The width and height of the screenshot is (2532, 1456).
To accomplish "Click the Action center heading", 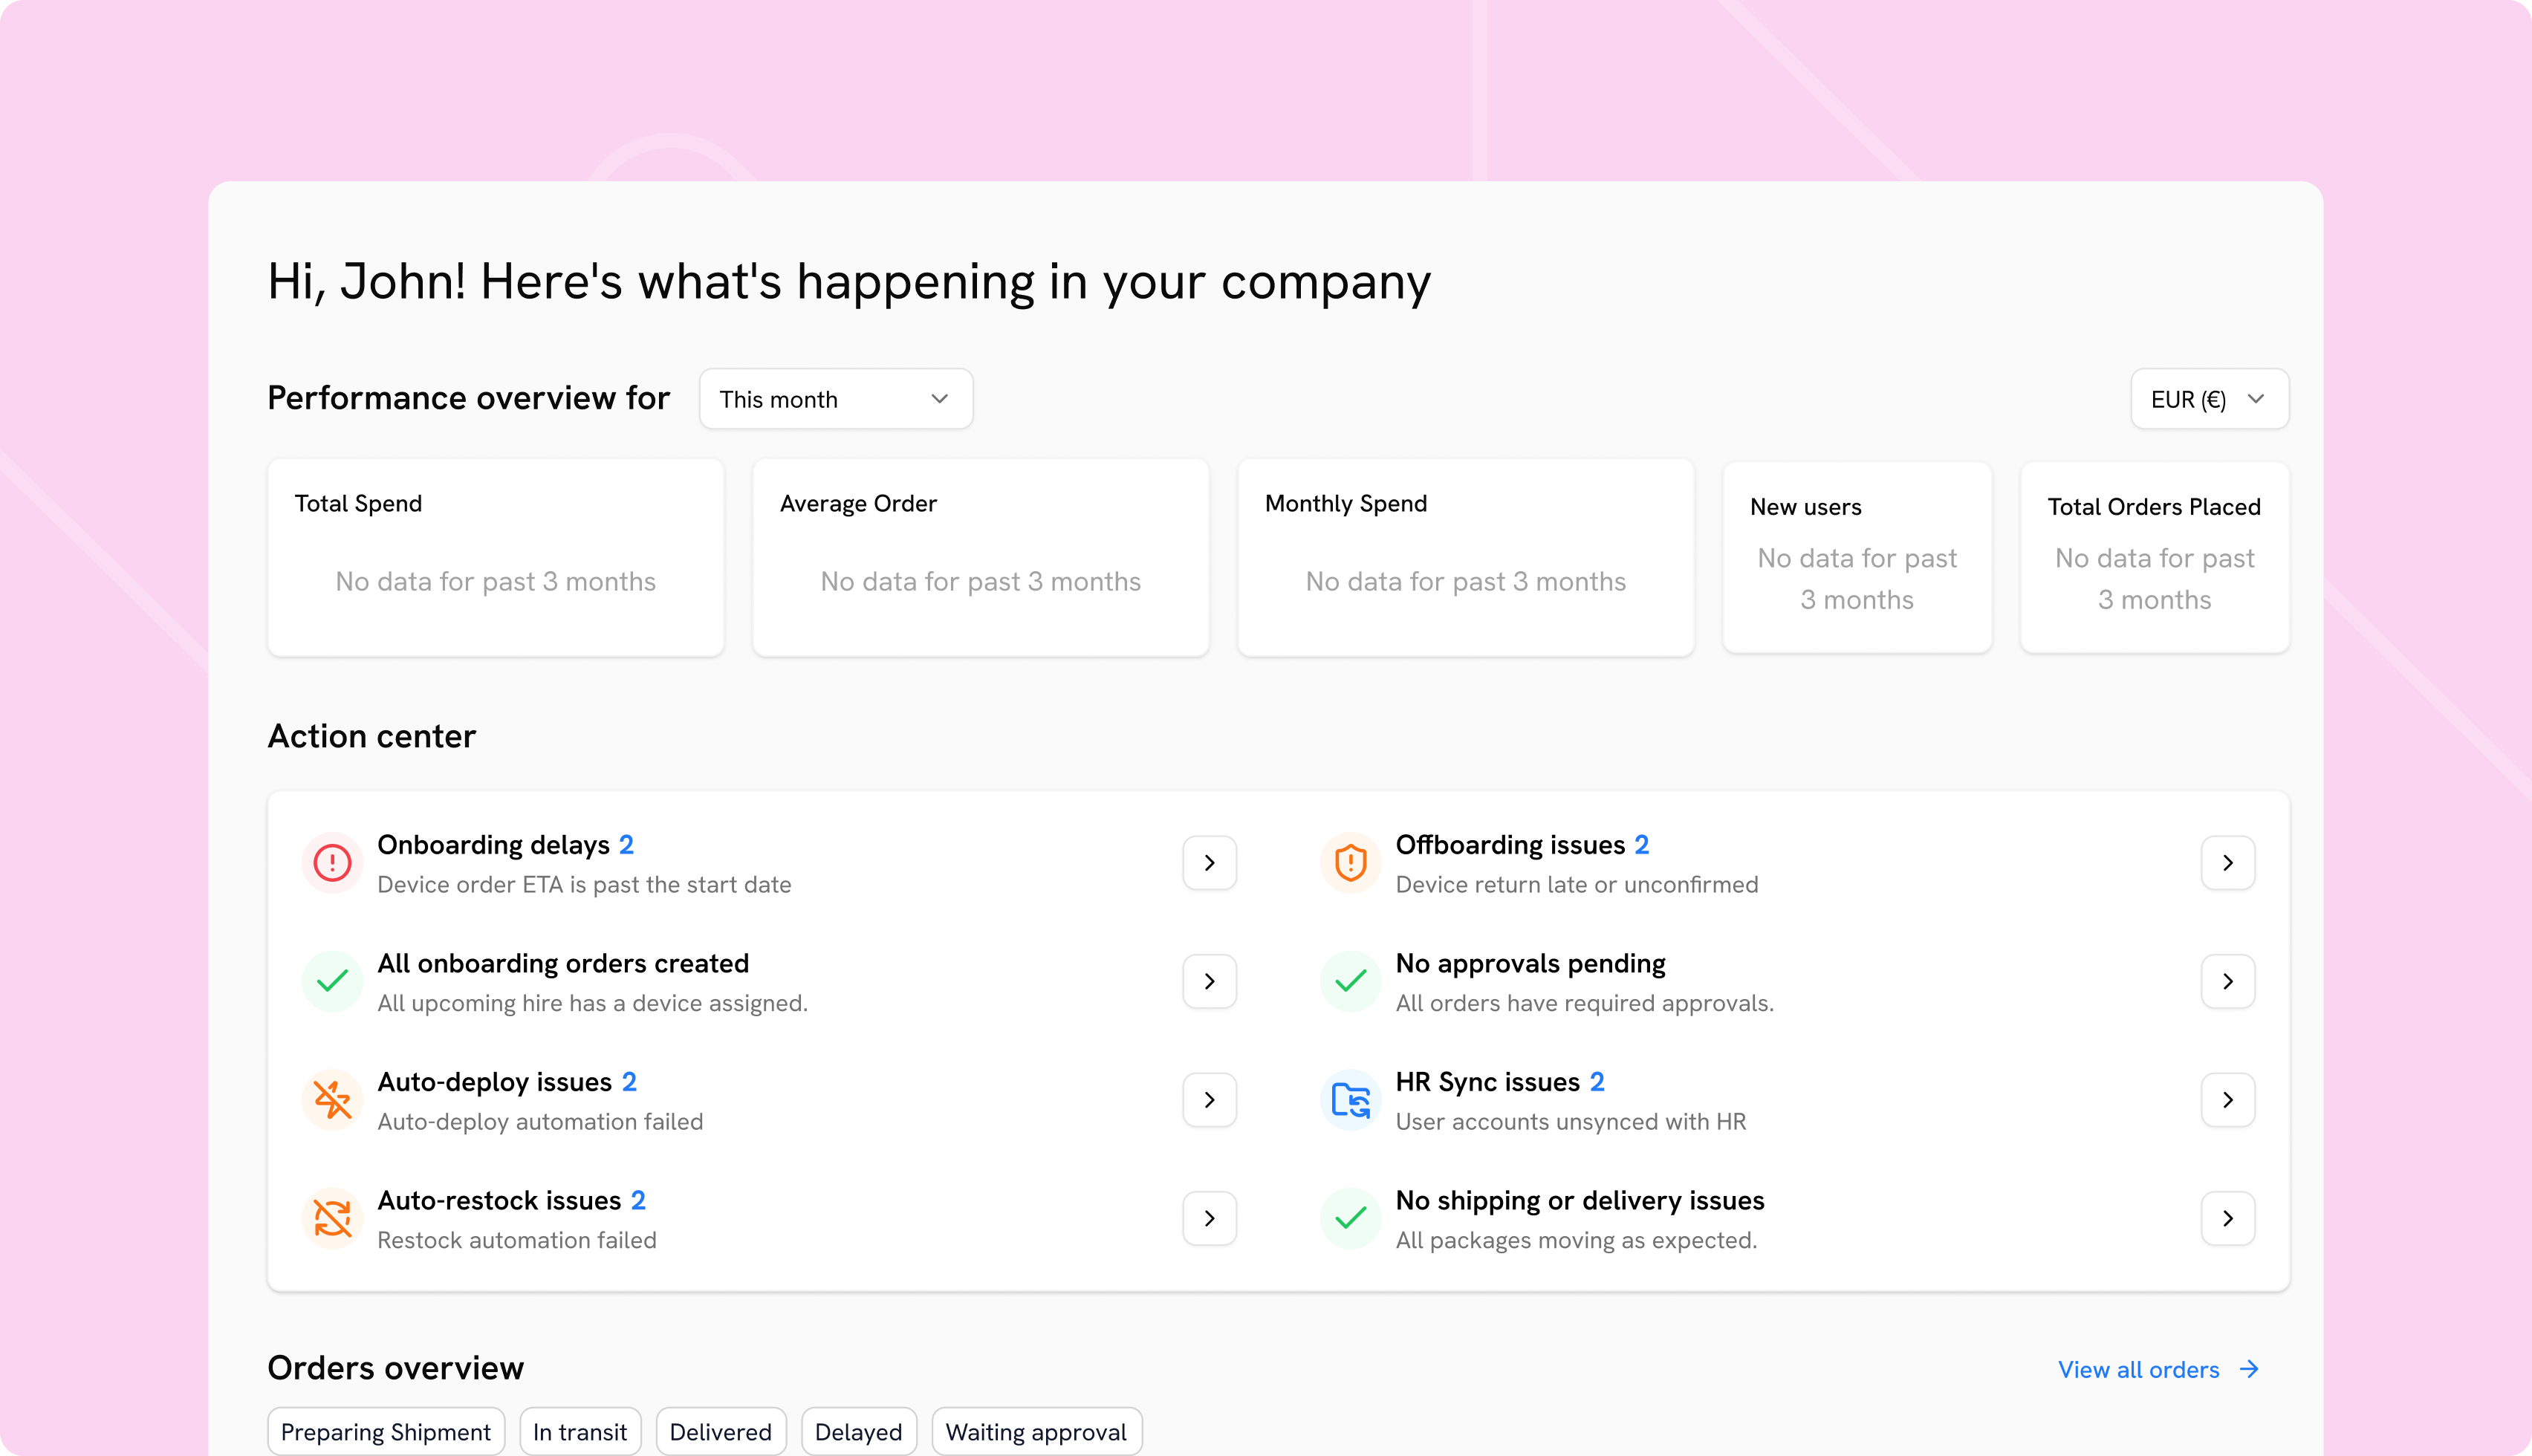I will click(x=371, y=737).
